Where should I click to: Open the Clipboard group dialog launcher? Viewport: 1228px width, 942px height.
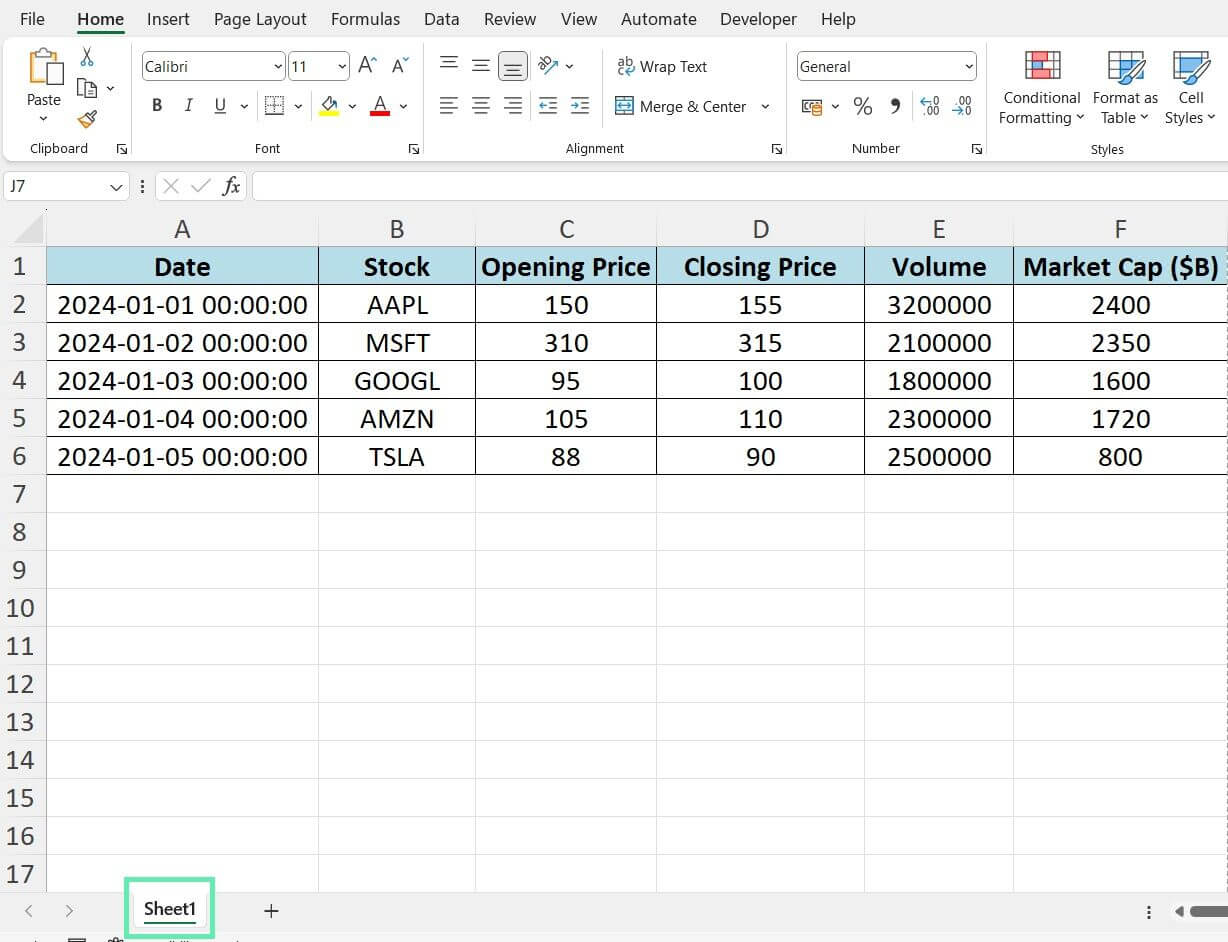tap(122, 149)
